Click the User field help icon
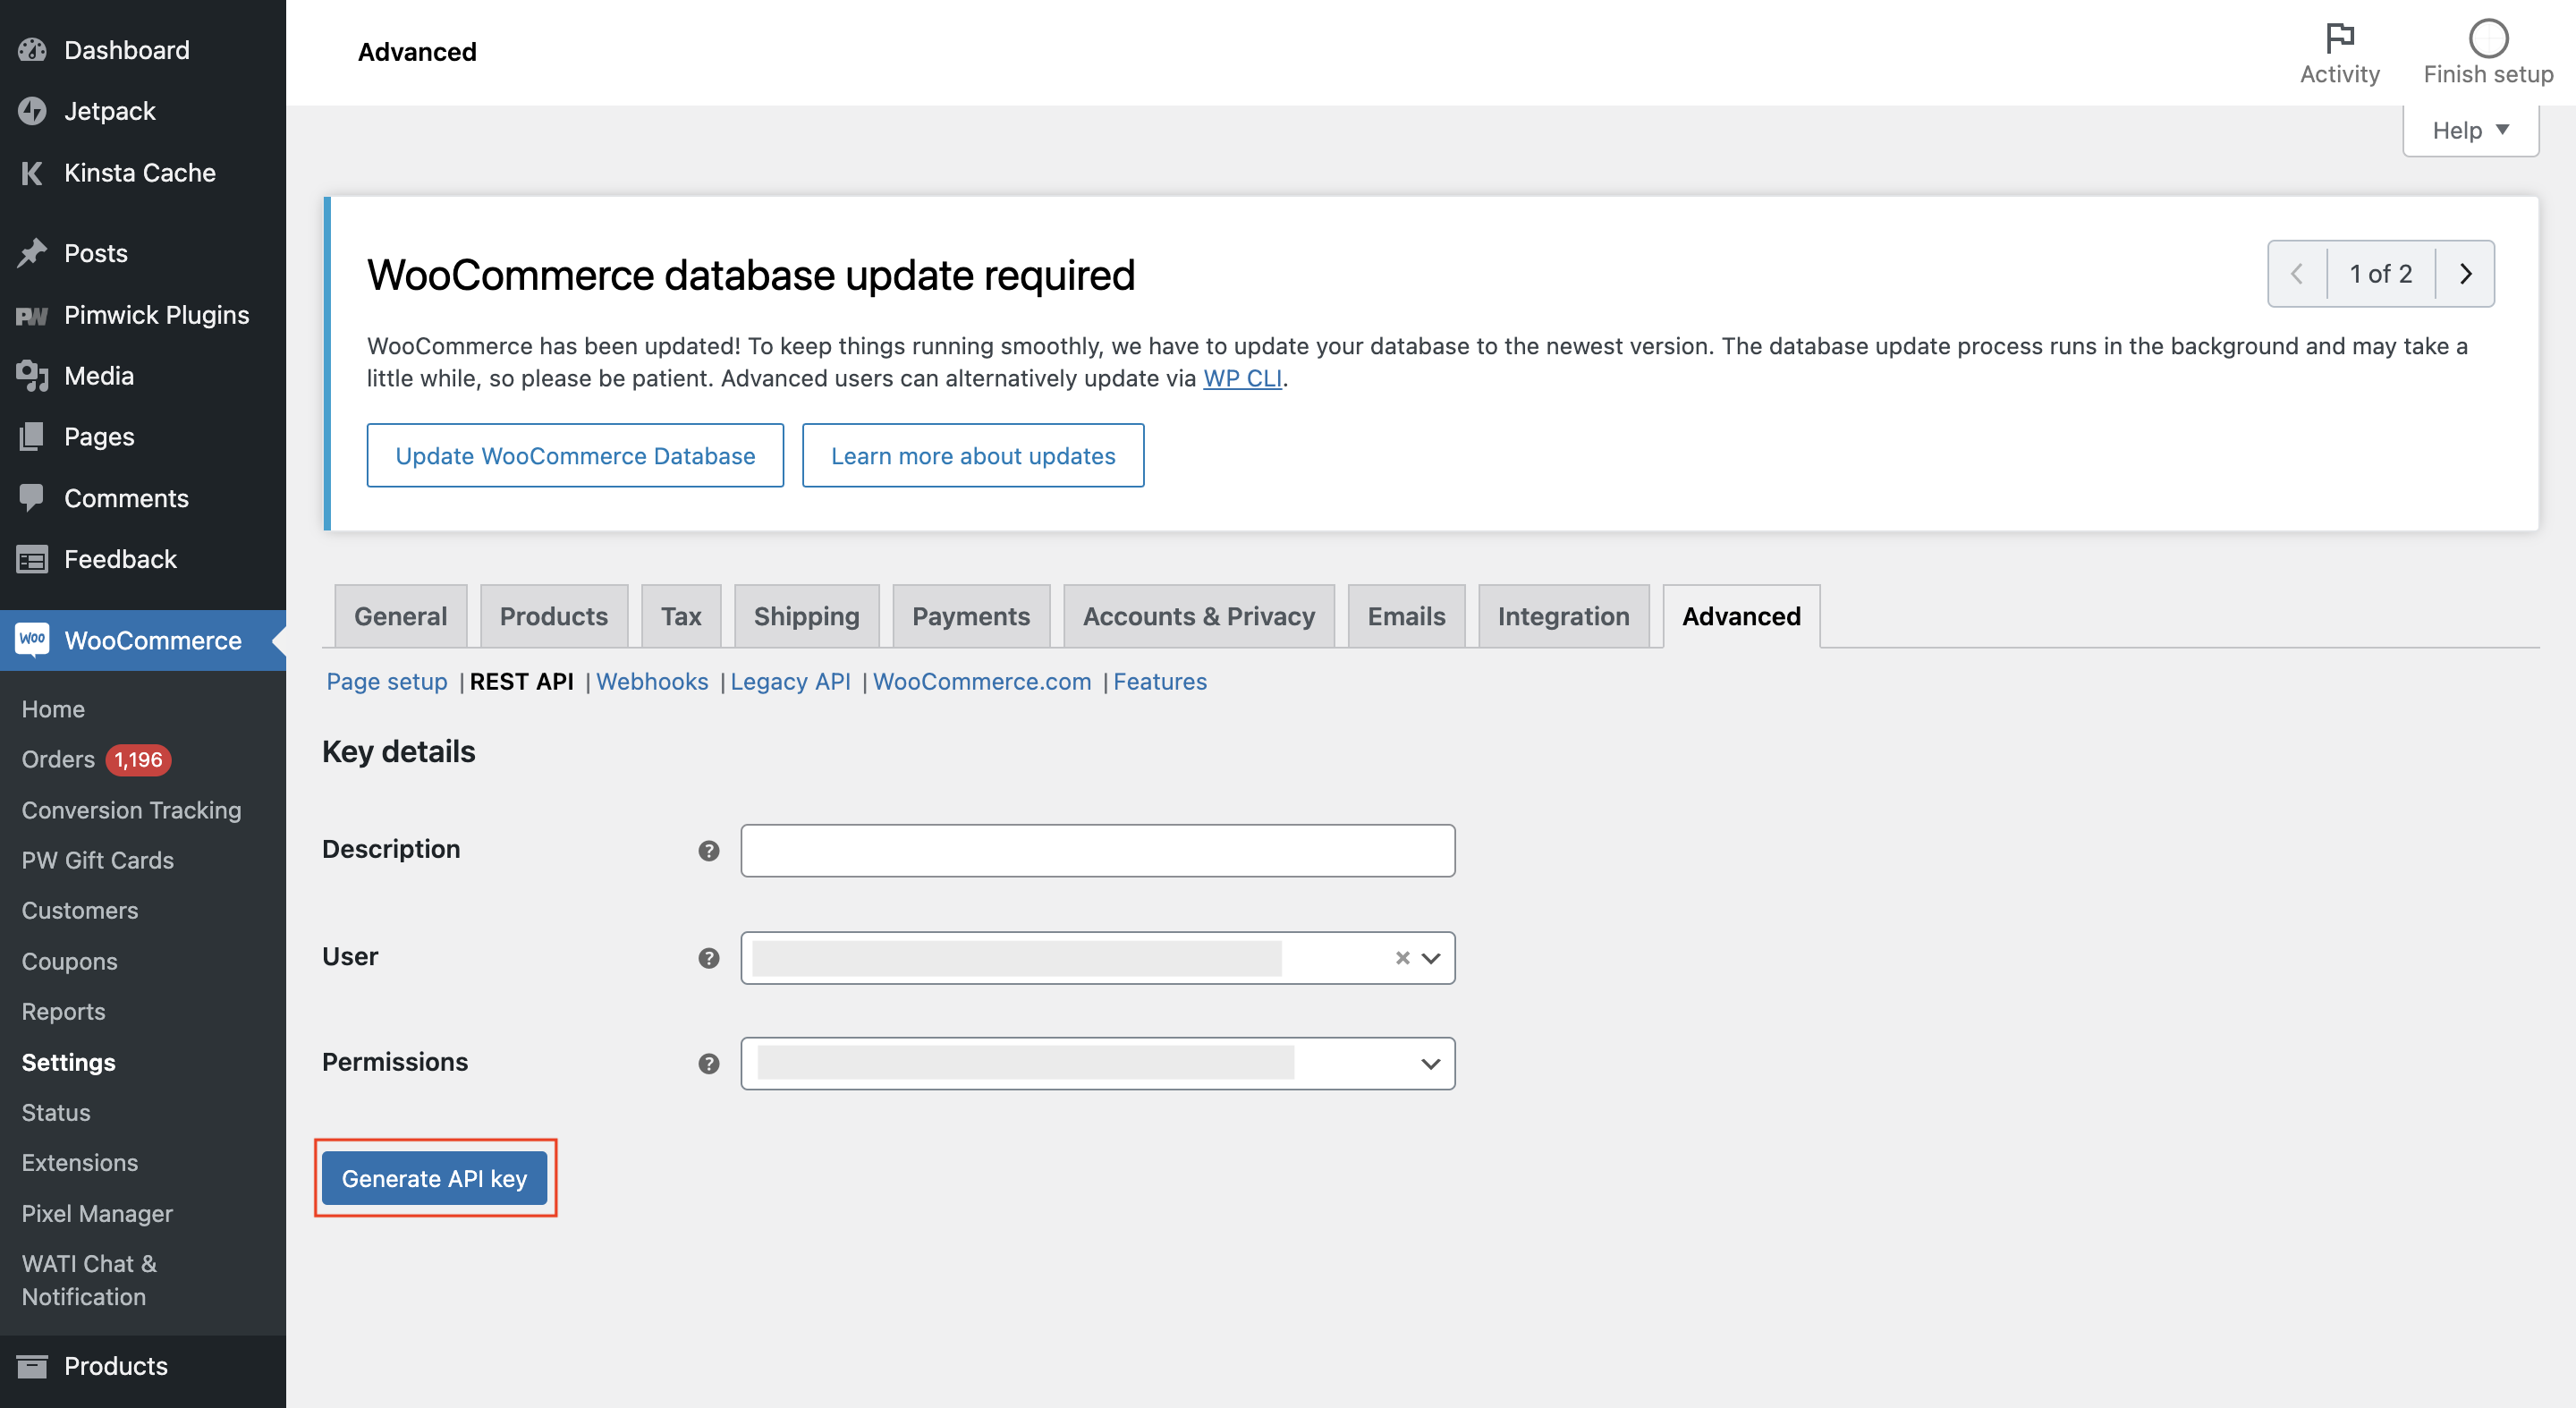 click(709, 958)
